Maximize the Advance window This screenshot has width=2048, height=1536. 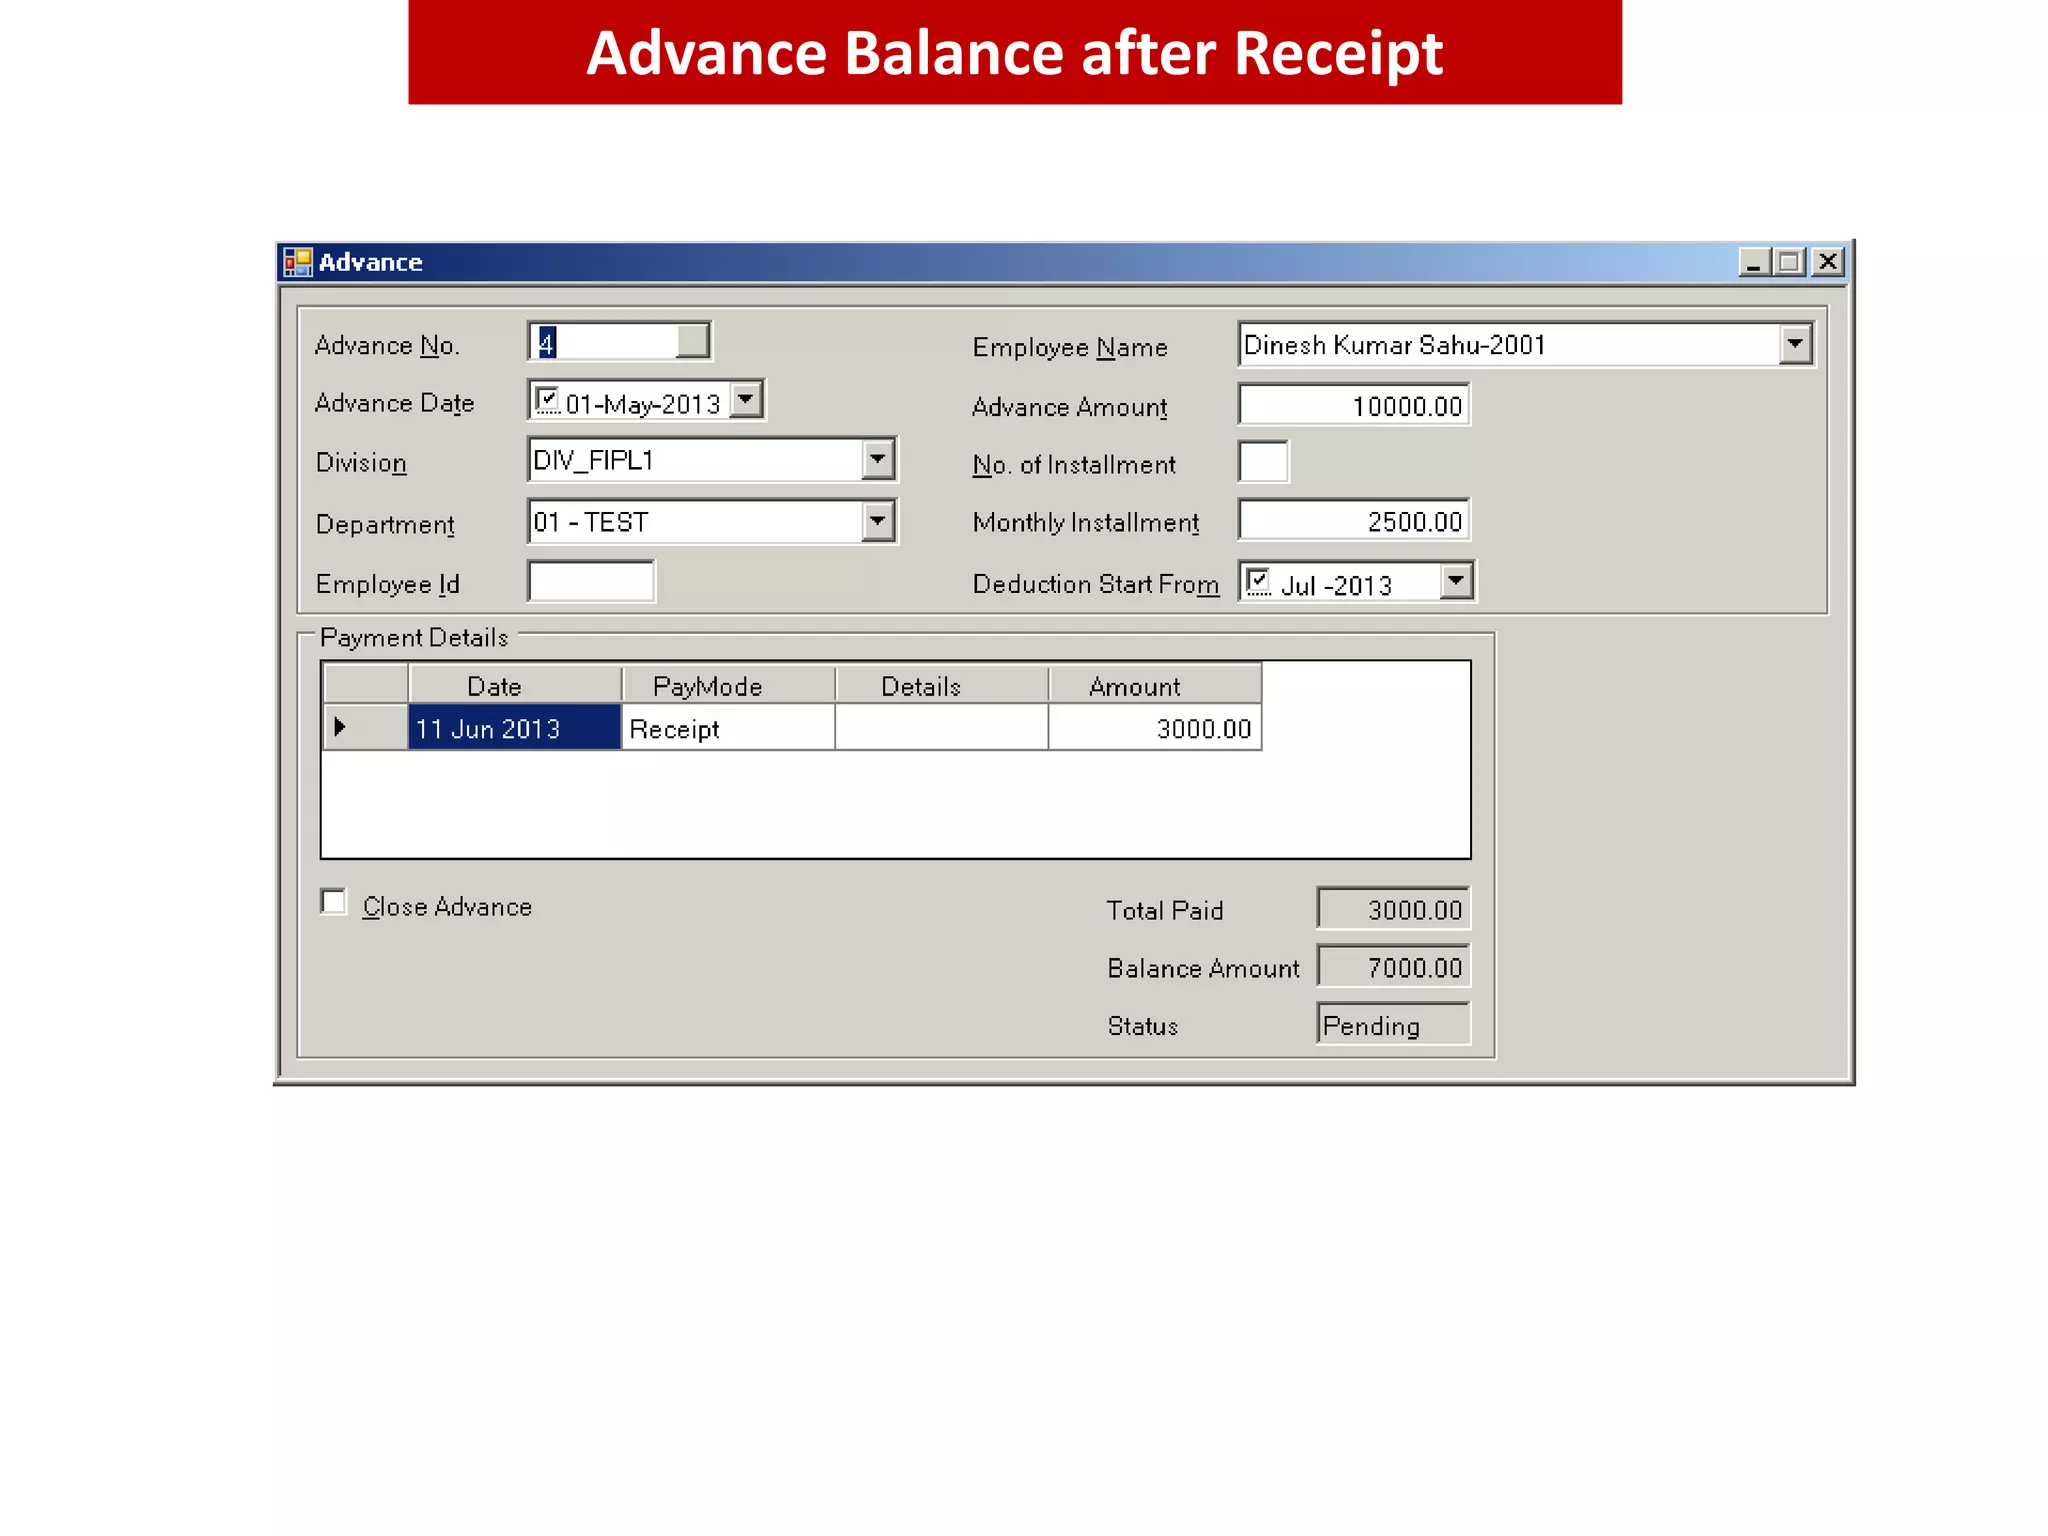point(1789,262)
